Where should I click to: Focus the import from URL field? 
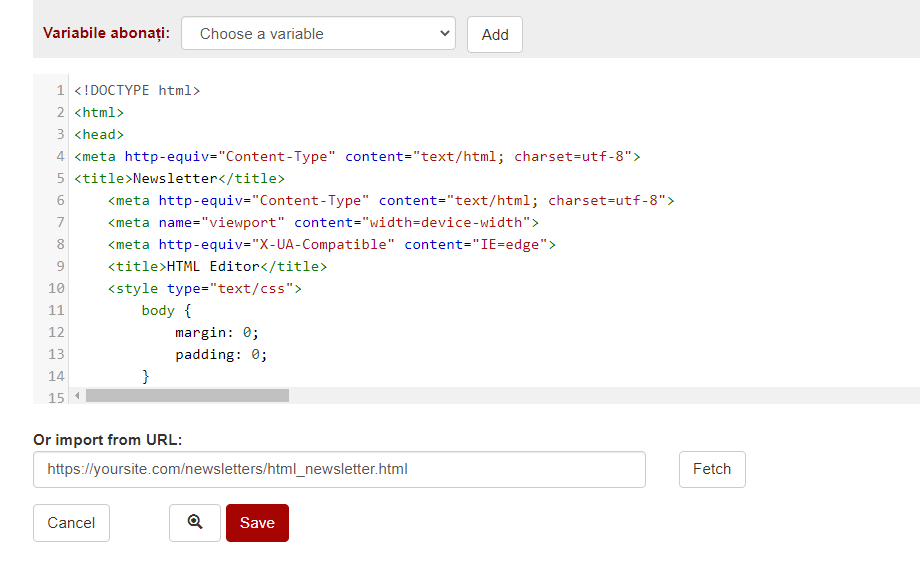click(339, 469)
